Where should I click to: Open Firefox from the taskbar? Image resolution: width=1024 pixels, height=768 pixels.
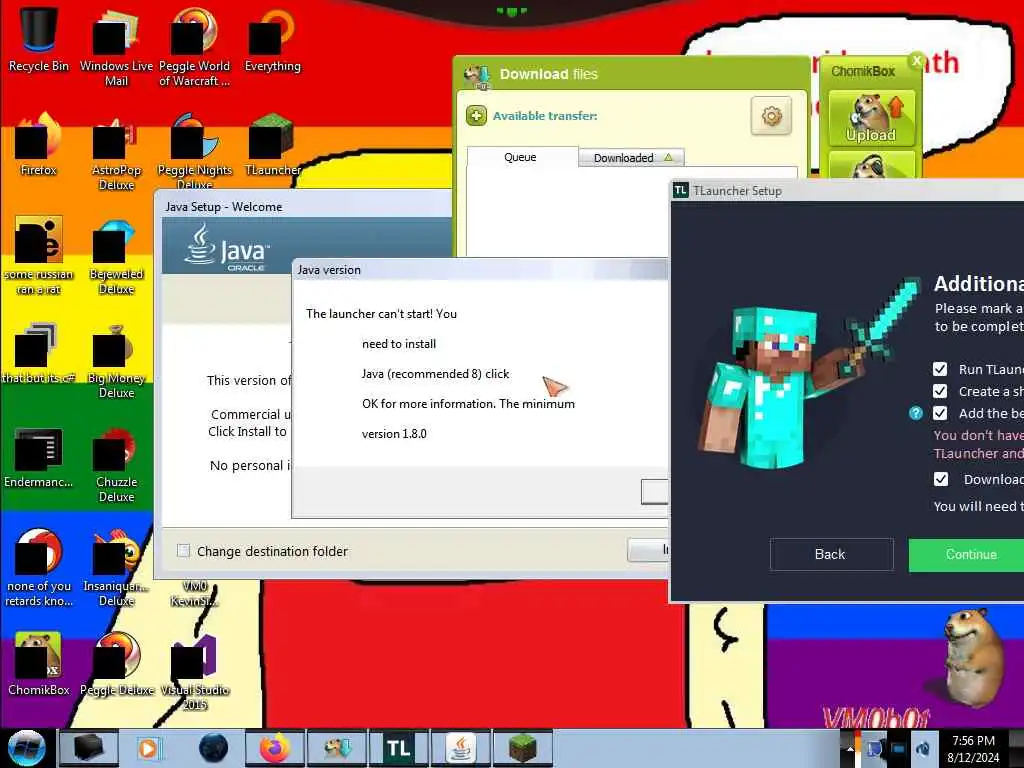coord(275,748)
